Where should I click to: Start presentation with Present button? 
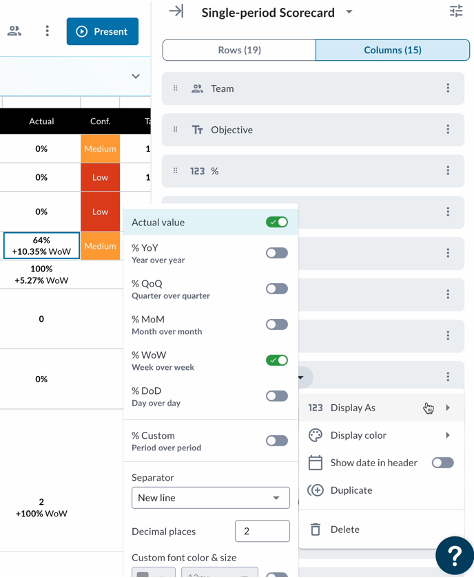(x=102, y=31)
